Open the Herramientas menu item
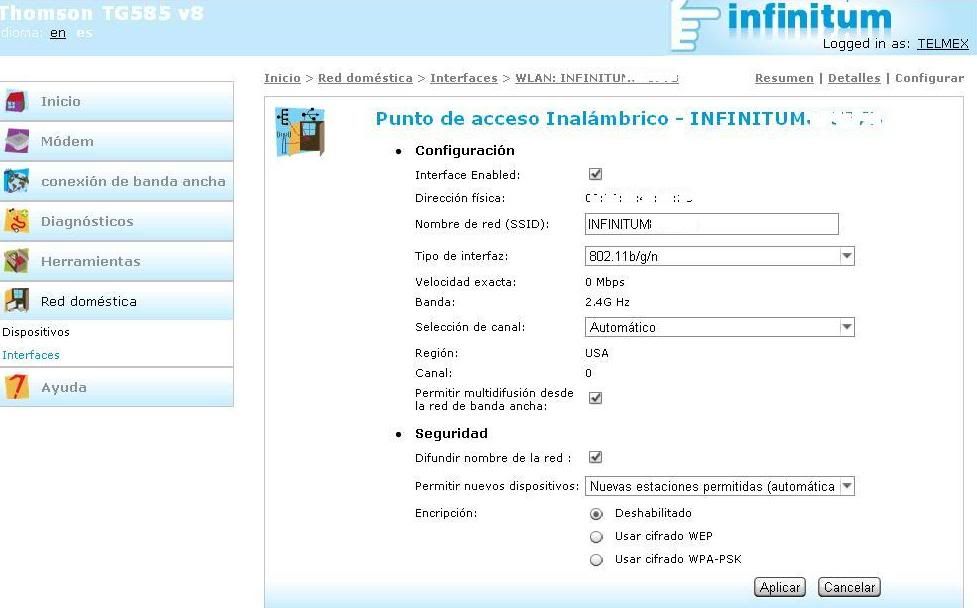 click(x=117, y=261)
